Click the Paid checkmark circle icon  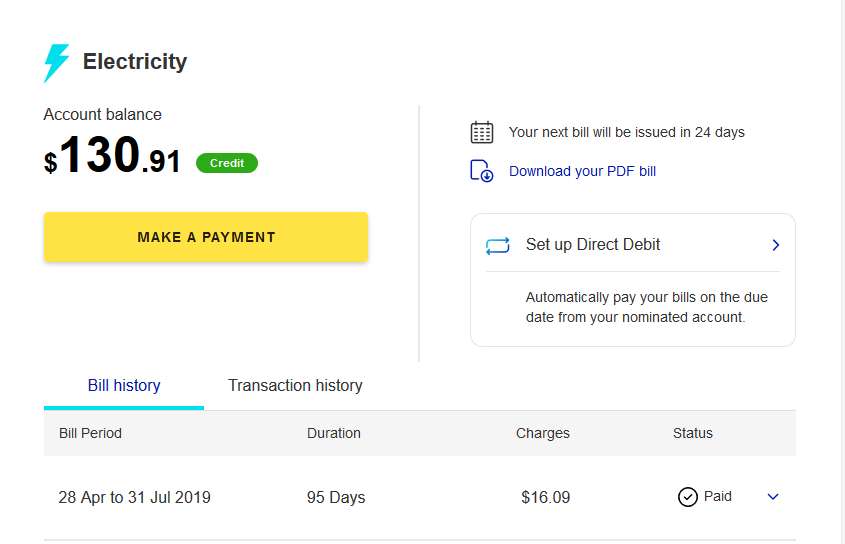coord(687,497)
